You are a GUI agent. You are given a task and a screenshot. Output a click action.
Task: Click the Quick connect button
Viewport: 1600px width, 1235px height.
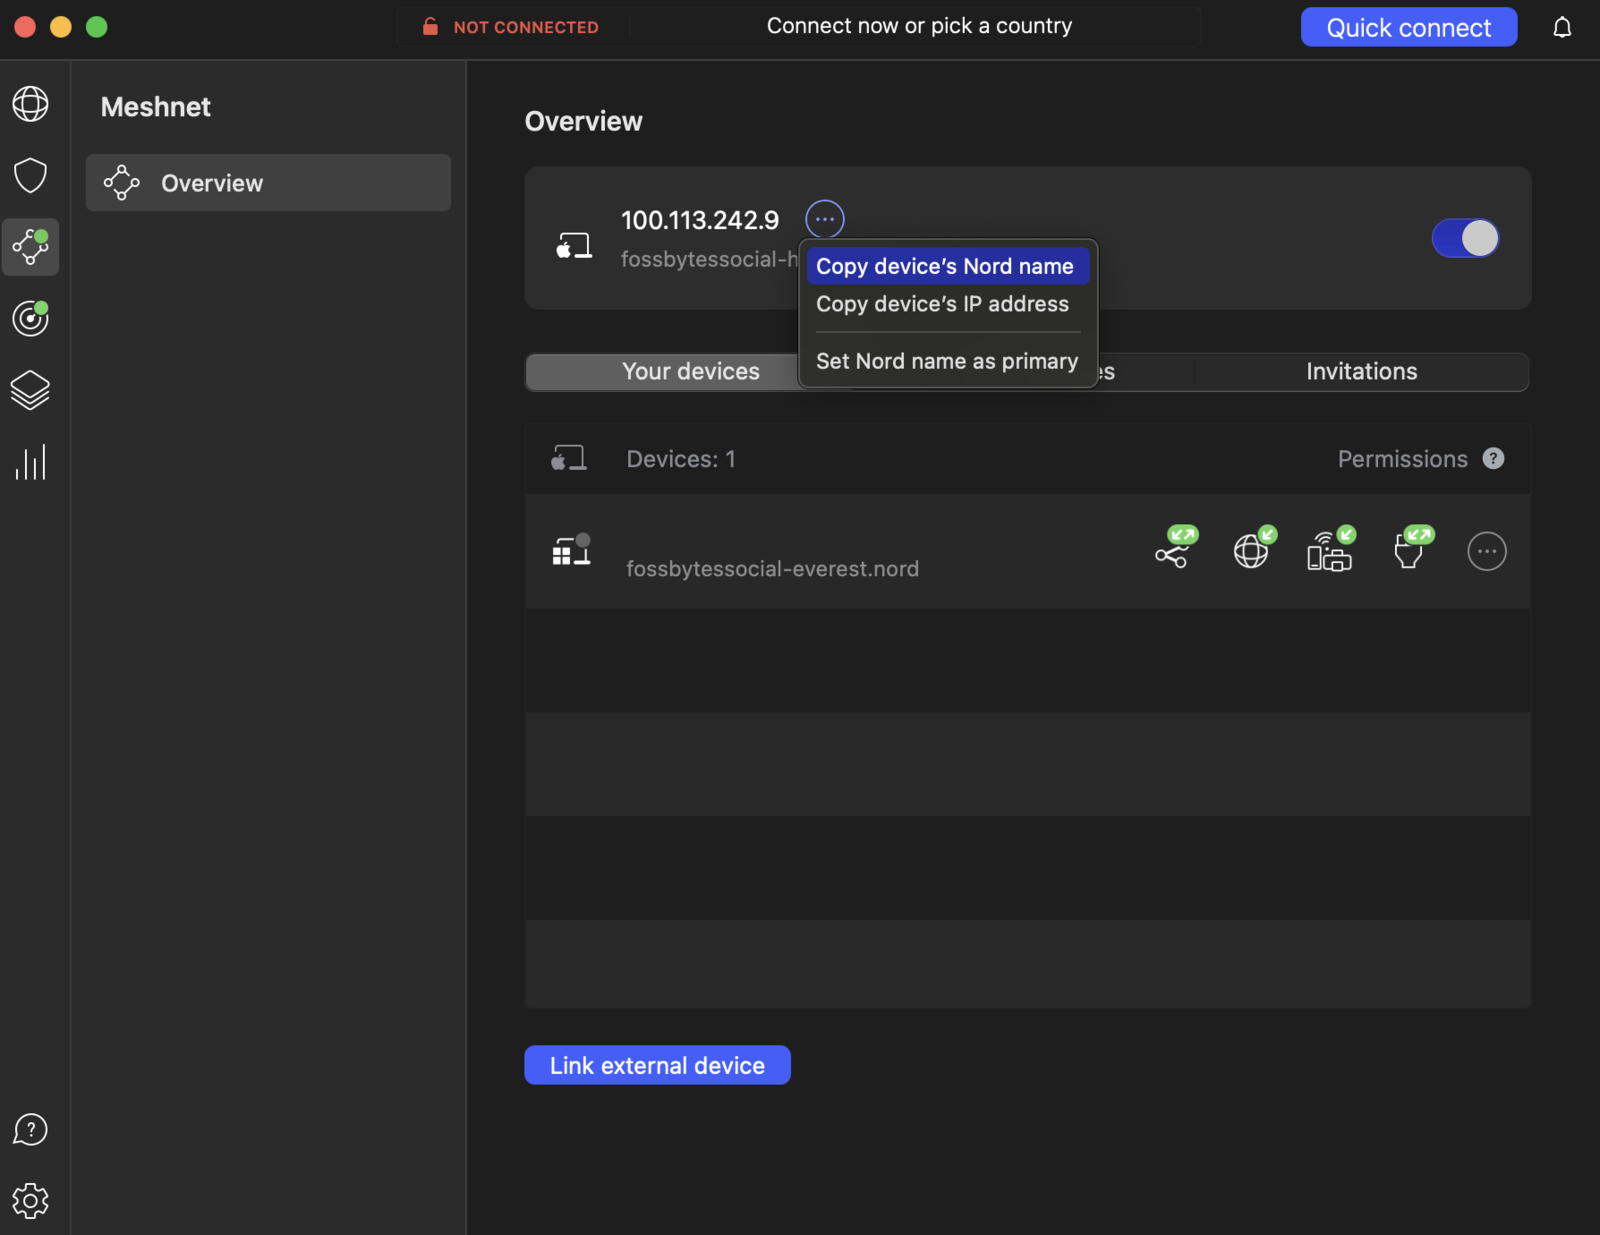click(1408, 27)
